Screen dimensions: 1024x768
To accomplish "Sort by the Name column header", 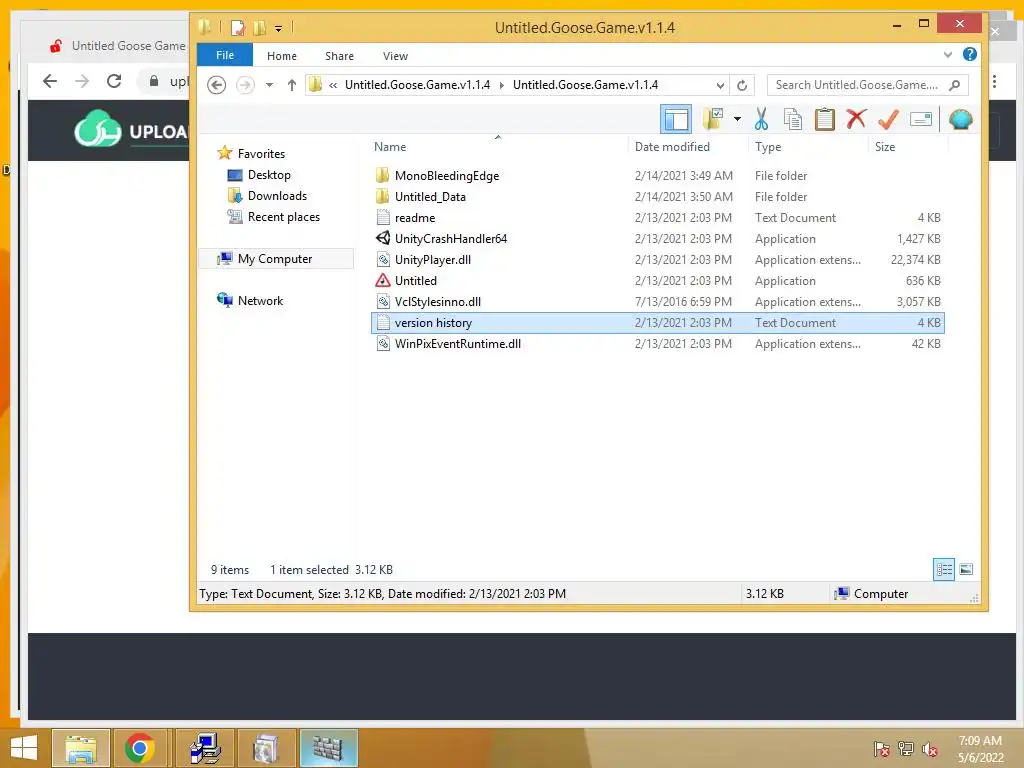I will click(x=390, y=147).
